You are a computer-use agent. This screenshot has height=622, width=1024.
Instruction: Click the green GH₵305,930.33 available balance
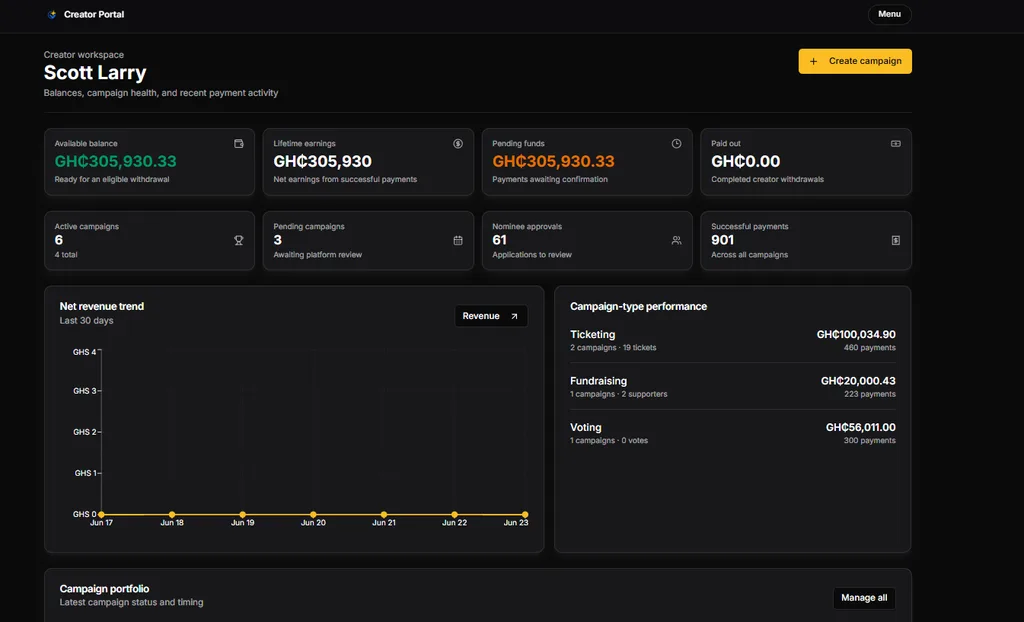coord(116,161)
